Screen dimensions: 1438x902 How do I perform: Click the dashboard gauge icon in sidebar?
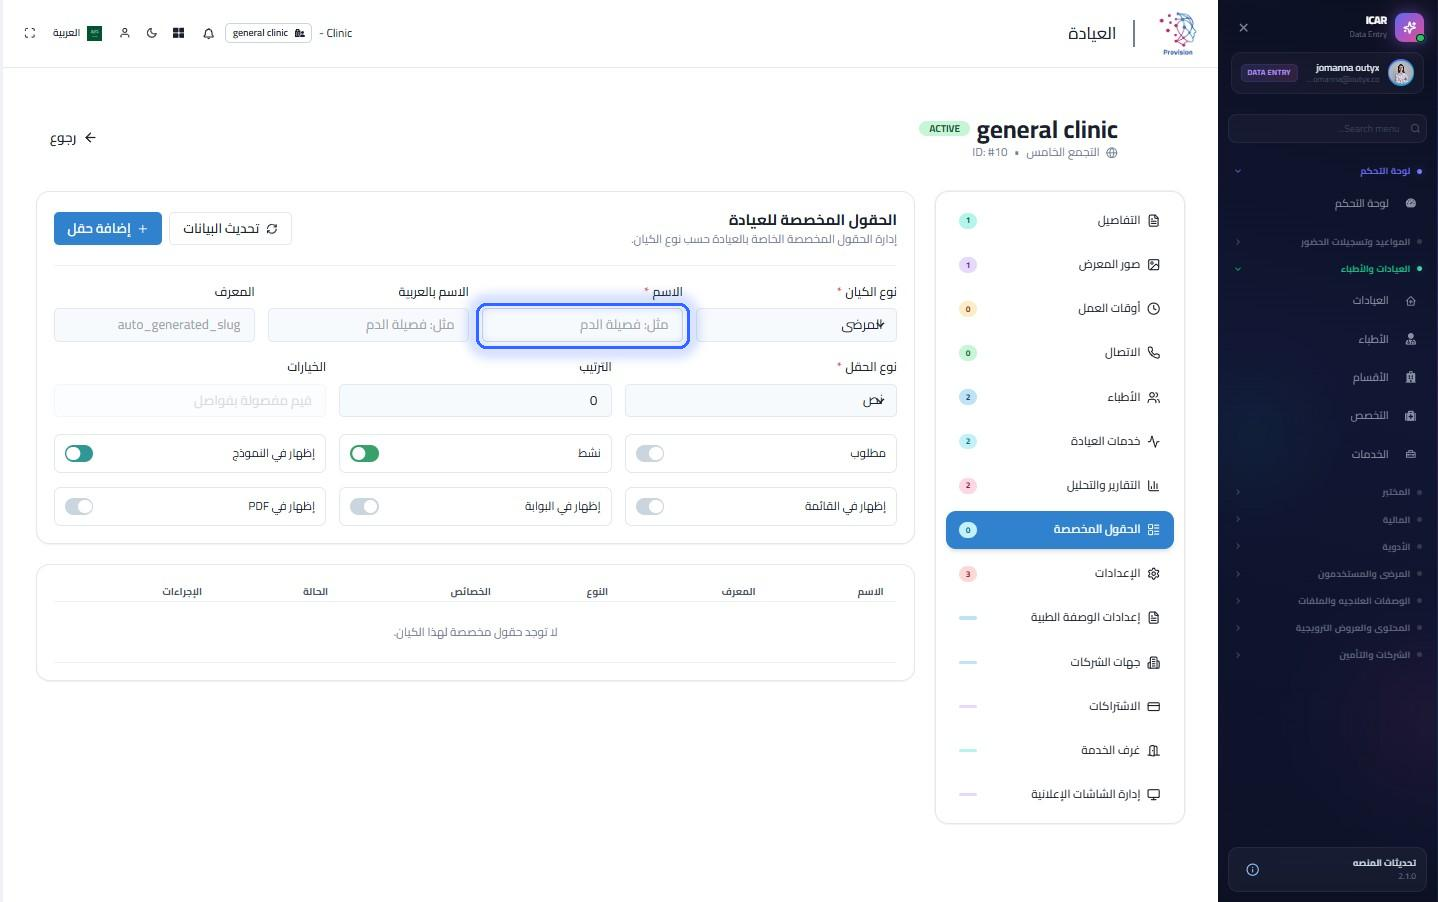1411,203
